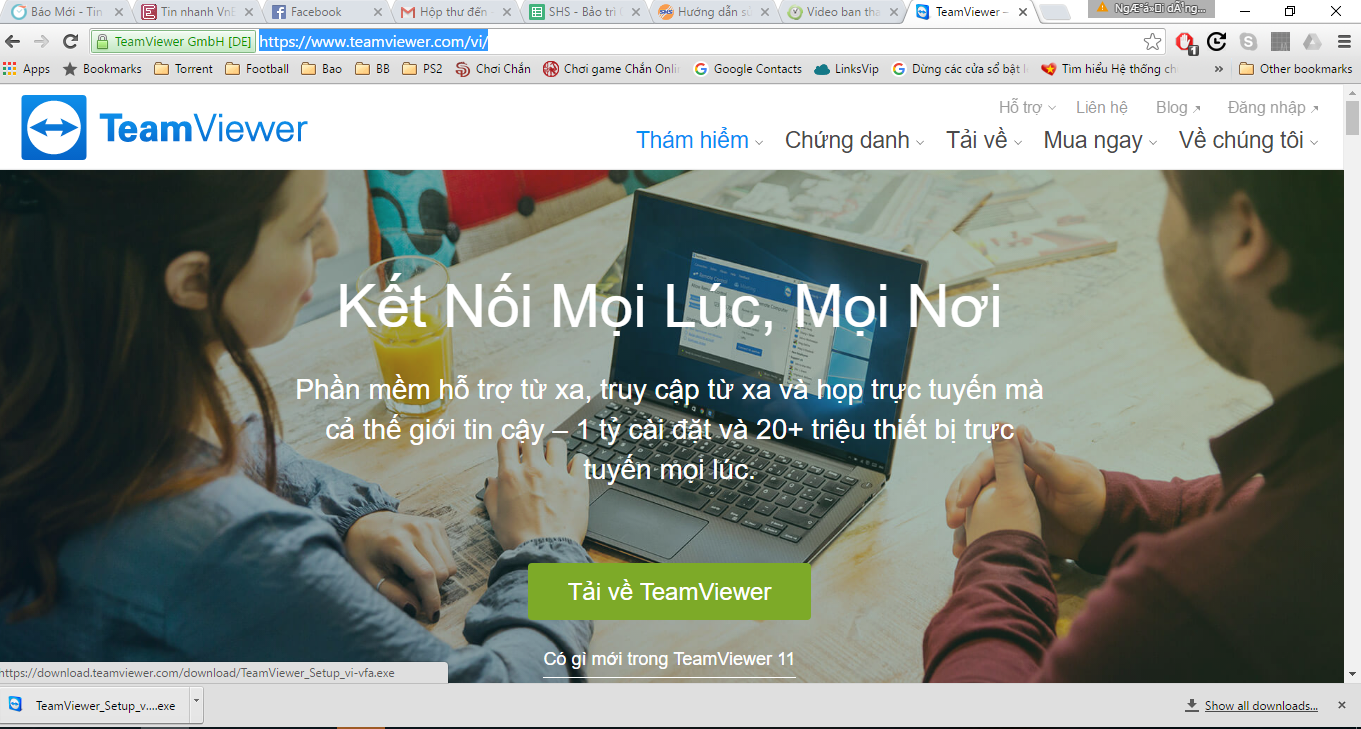This screenshot has height=729, width=1361.
Task: Open the BB bookmarks folder
Action: pyautogui.click(x=372, y=69)
